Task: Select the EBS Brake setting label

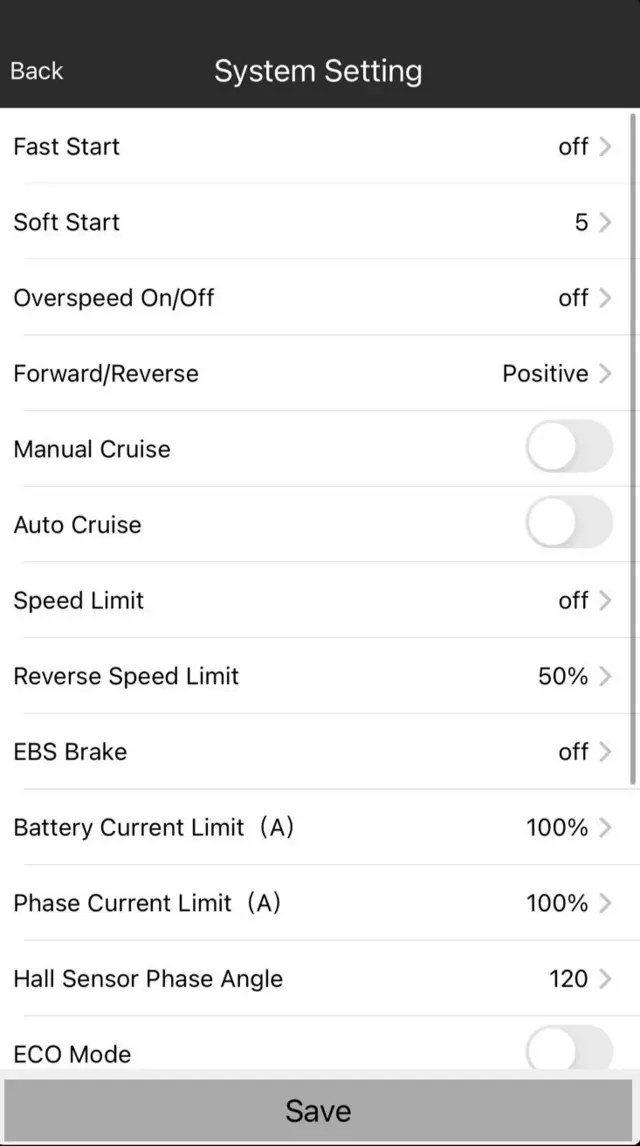Action: tap(70, 752)
